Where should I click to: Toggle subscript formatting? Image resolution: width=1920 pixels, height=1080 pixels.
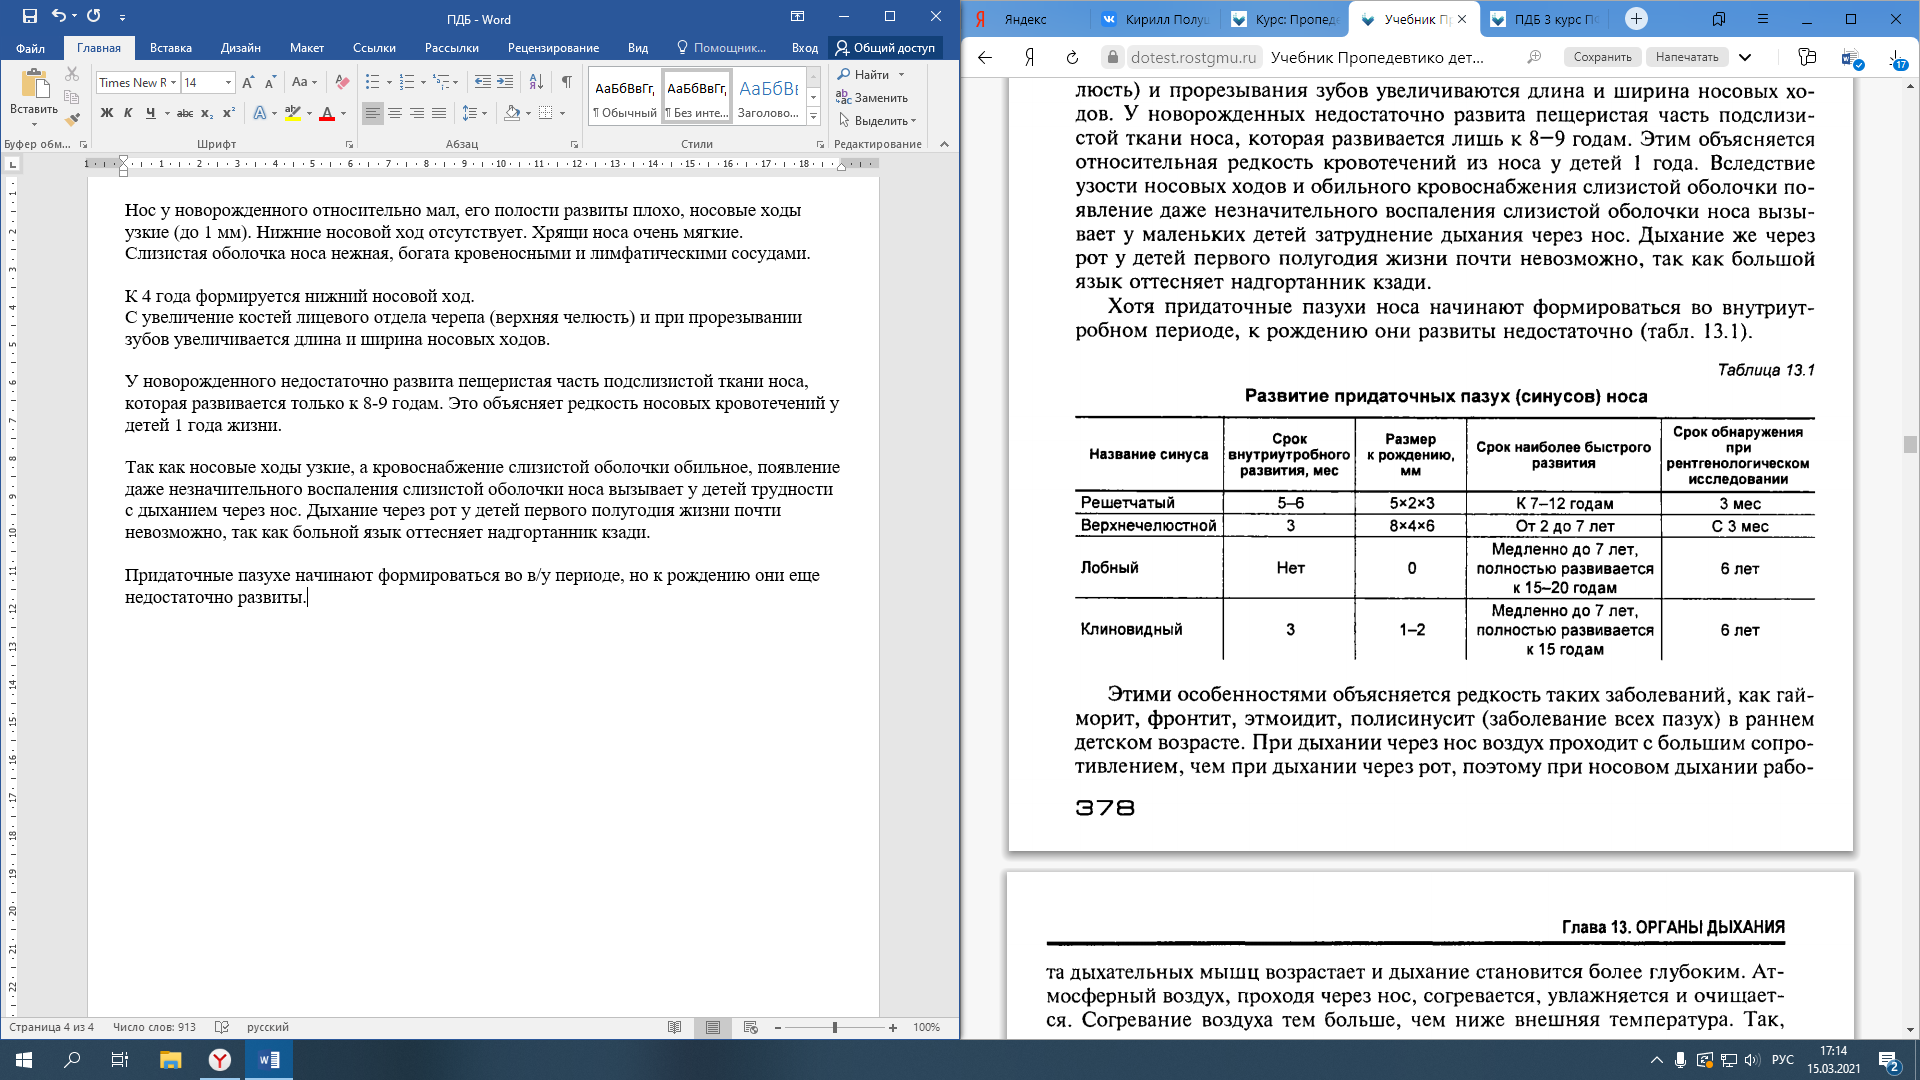(x=207, y=113)
